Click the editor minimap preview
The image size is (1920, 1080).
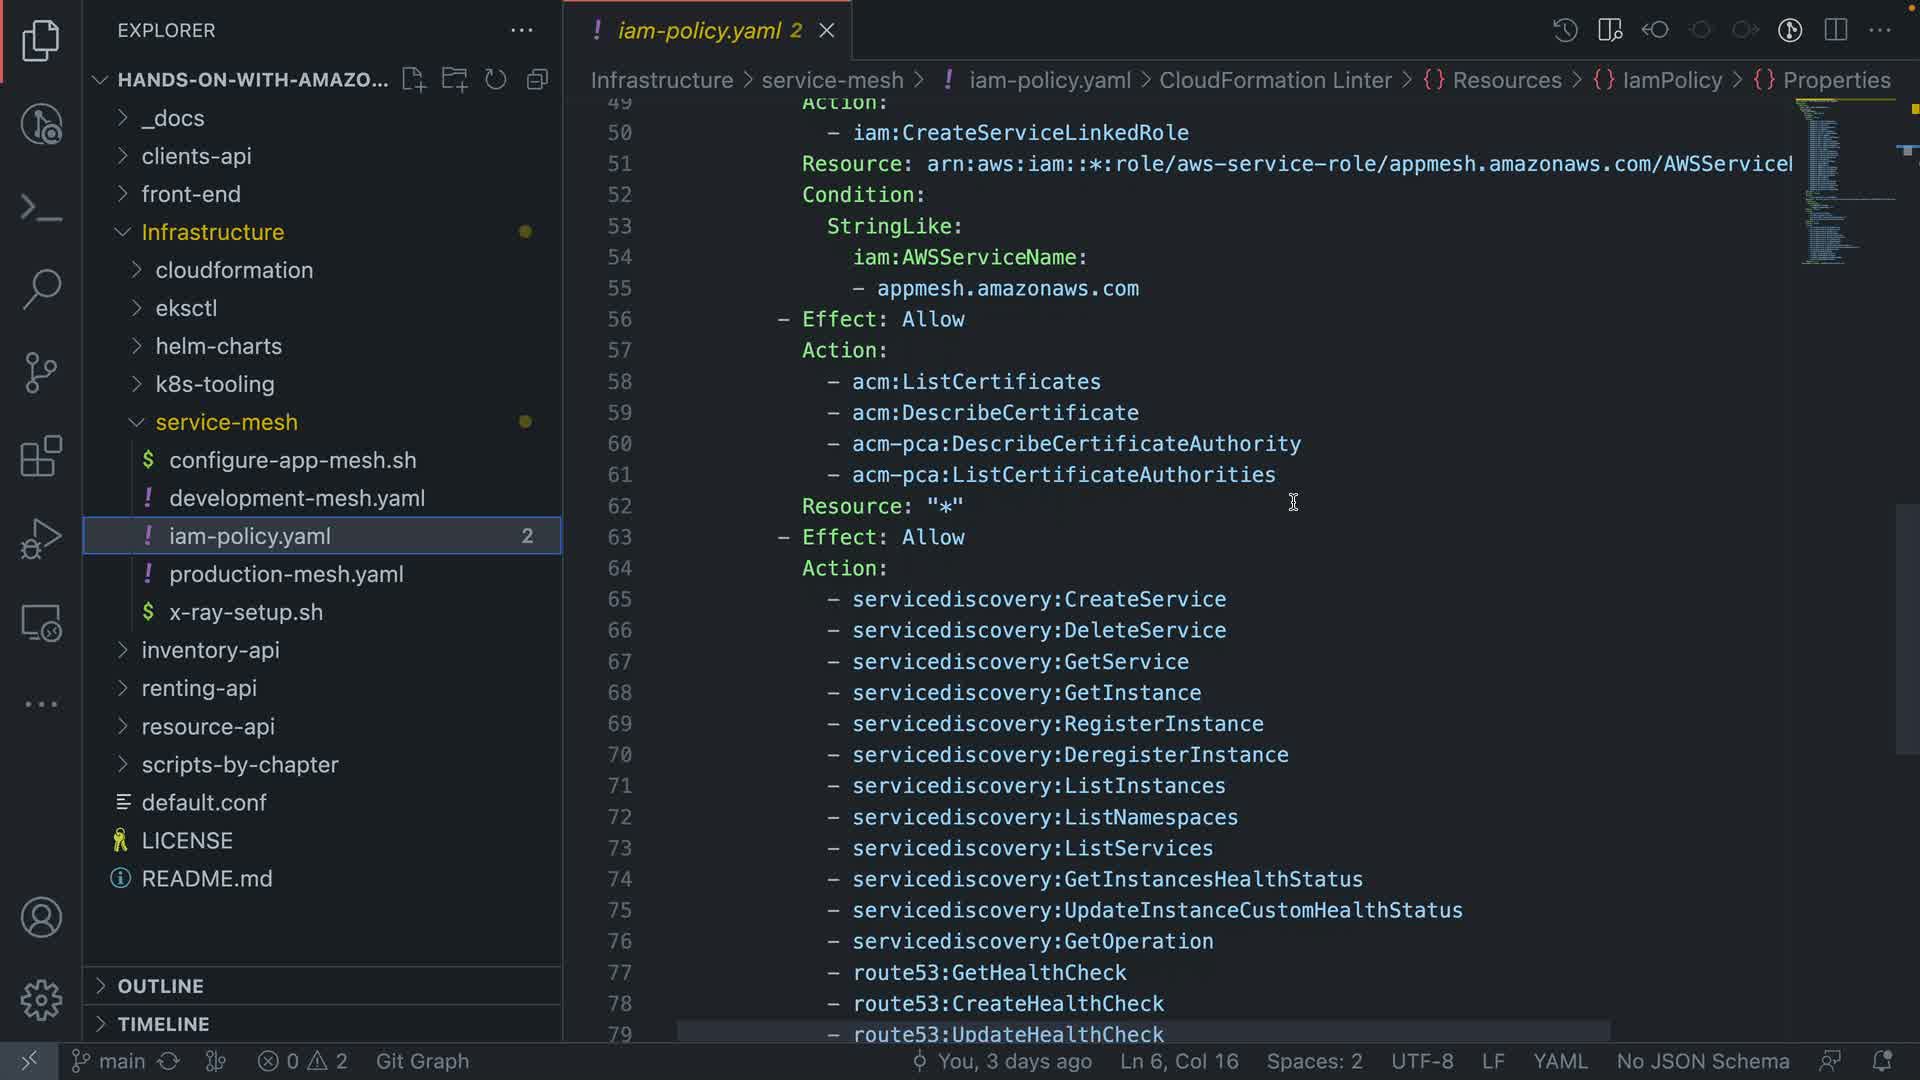point(1830,180)
